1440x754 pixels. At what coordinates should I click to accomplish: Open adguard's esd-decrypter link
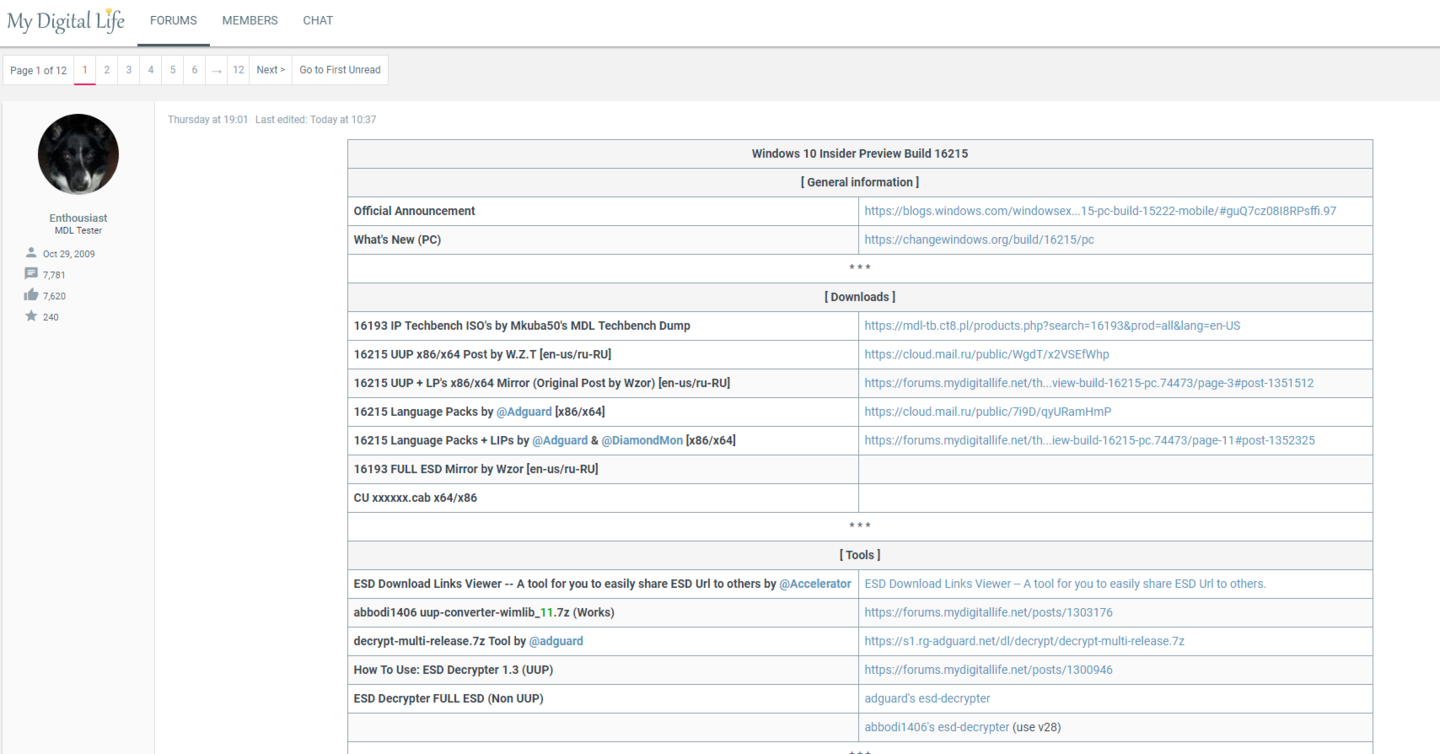pyautogui.click(x=927, y=698)
